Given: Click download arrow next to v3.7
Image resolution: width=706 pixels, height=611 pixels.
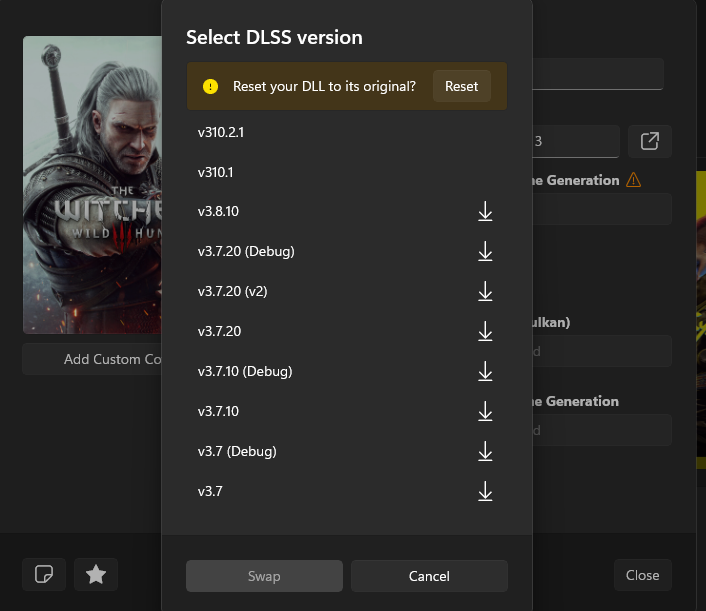Looking at the screenshot, I should [x=485, y=492].
